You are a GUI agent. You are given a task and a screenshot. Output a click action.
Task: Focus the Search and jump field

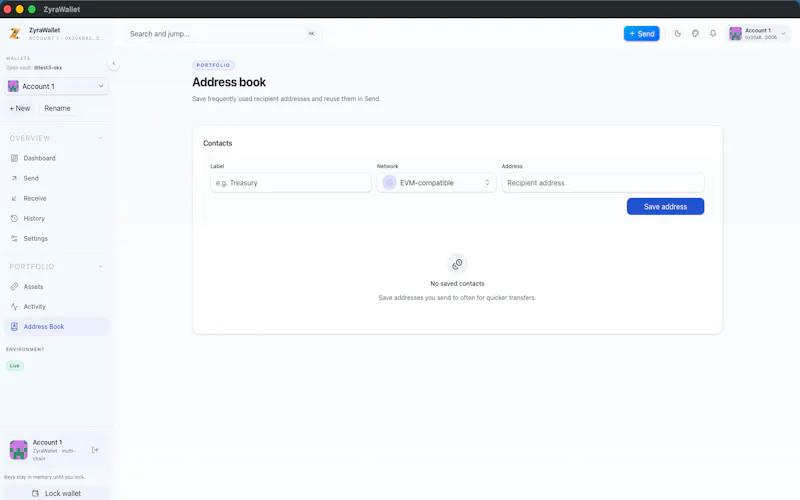click(x=223, y=34)
